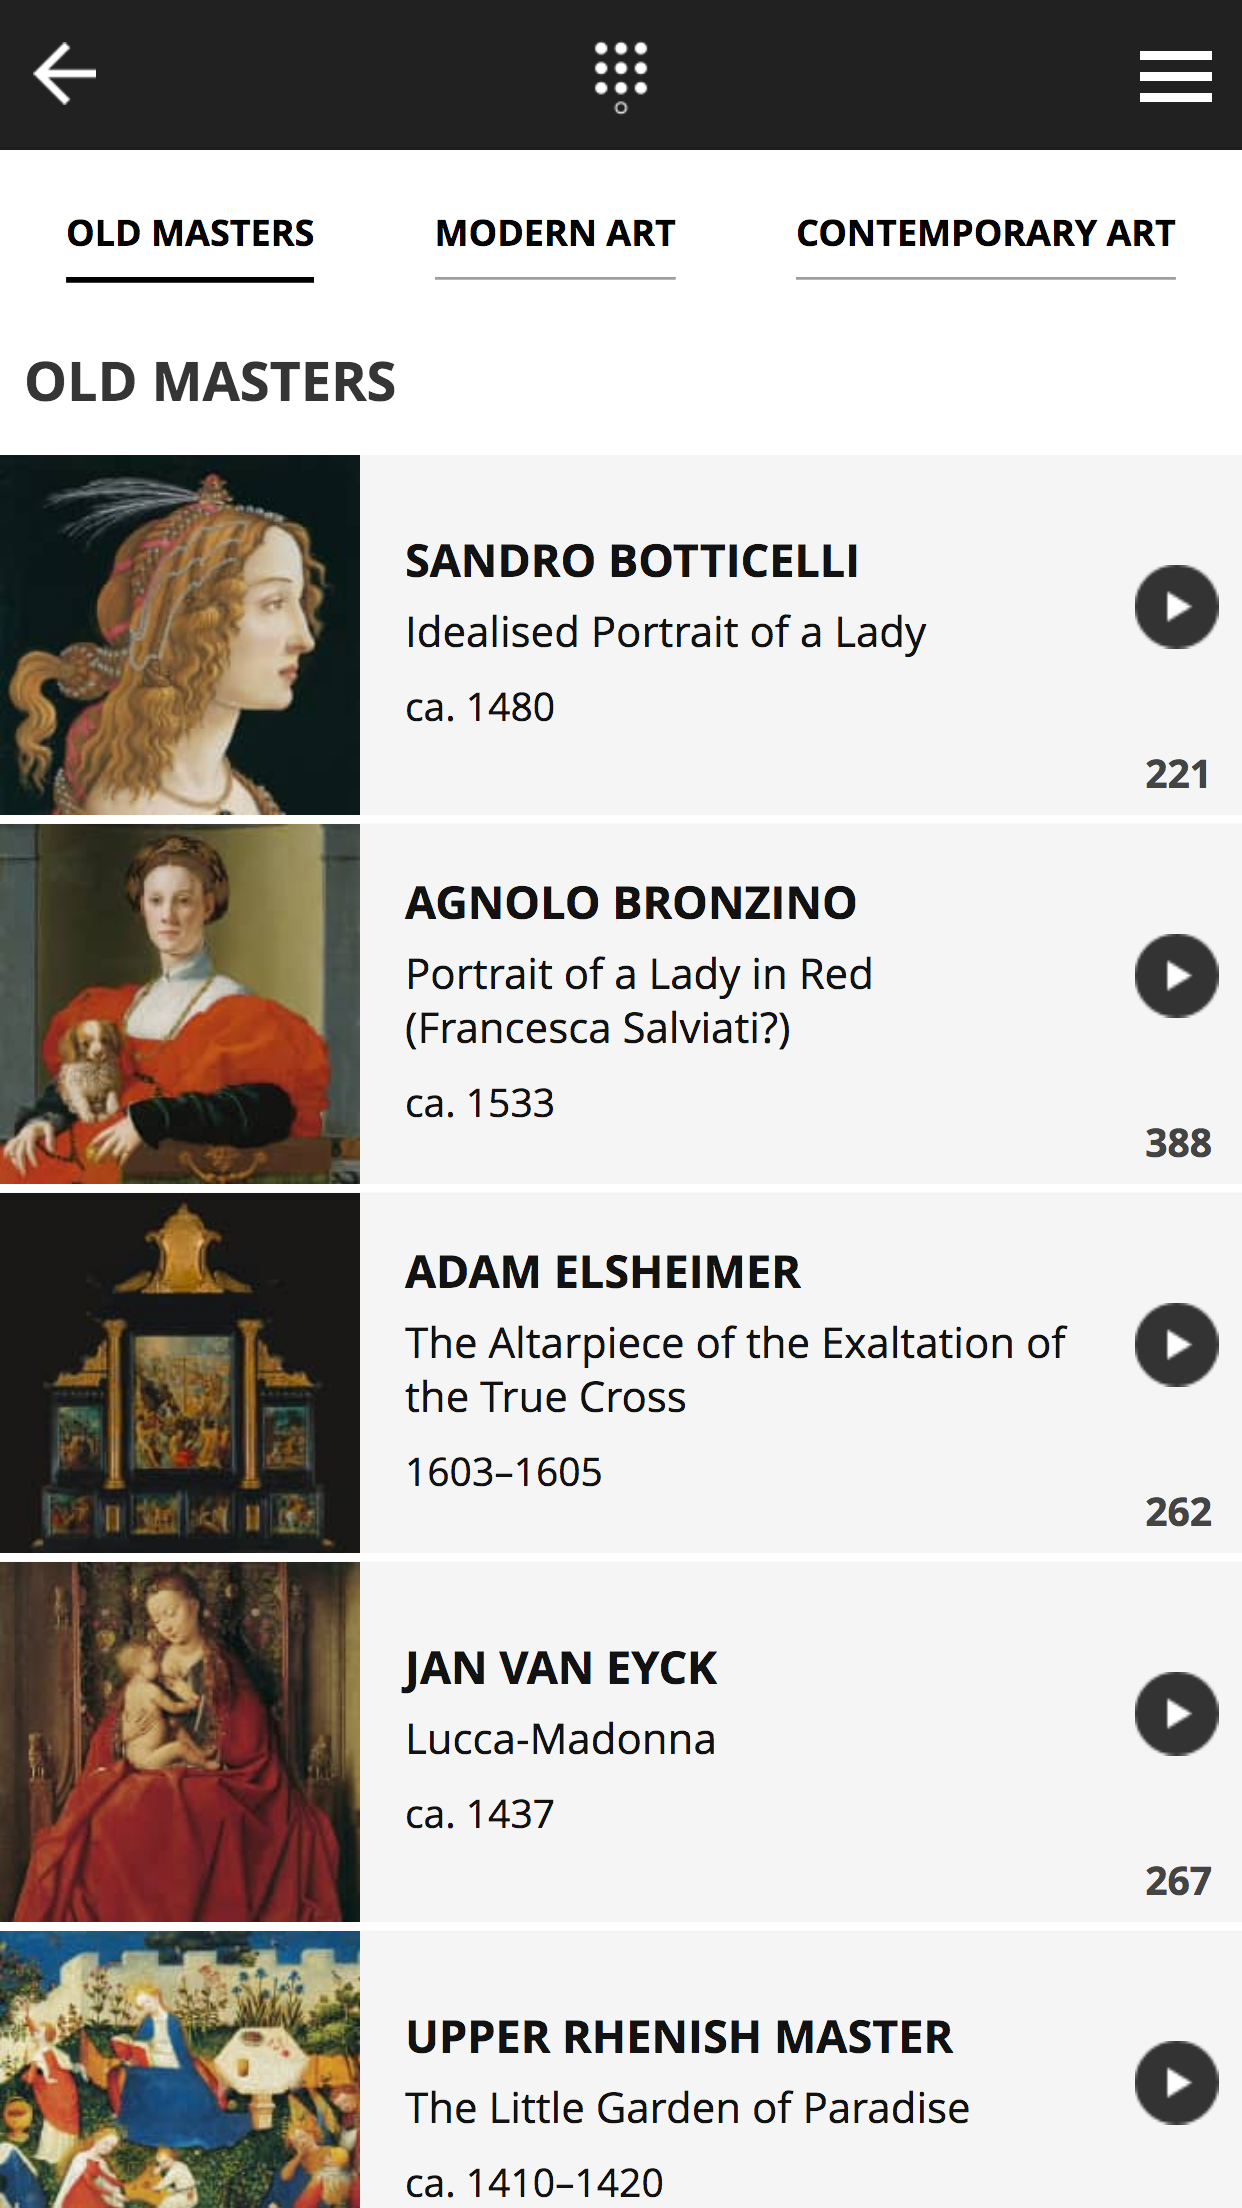The image size is (1242, 2208).
Task: Open 'Idealised Portrait of a Lady' title
Action: 665,632
